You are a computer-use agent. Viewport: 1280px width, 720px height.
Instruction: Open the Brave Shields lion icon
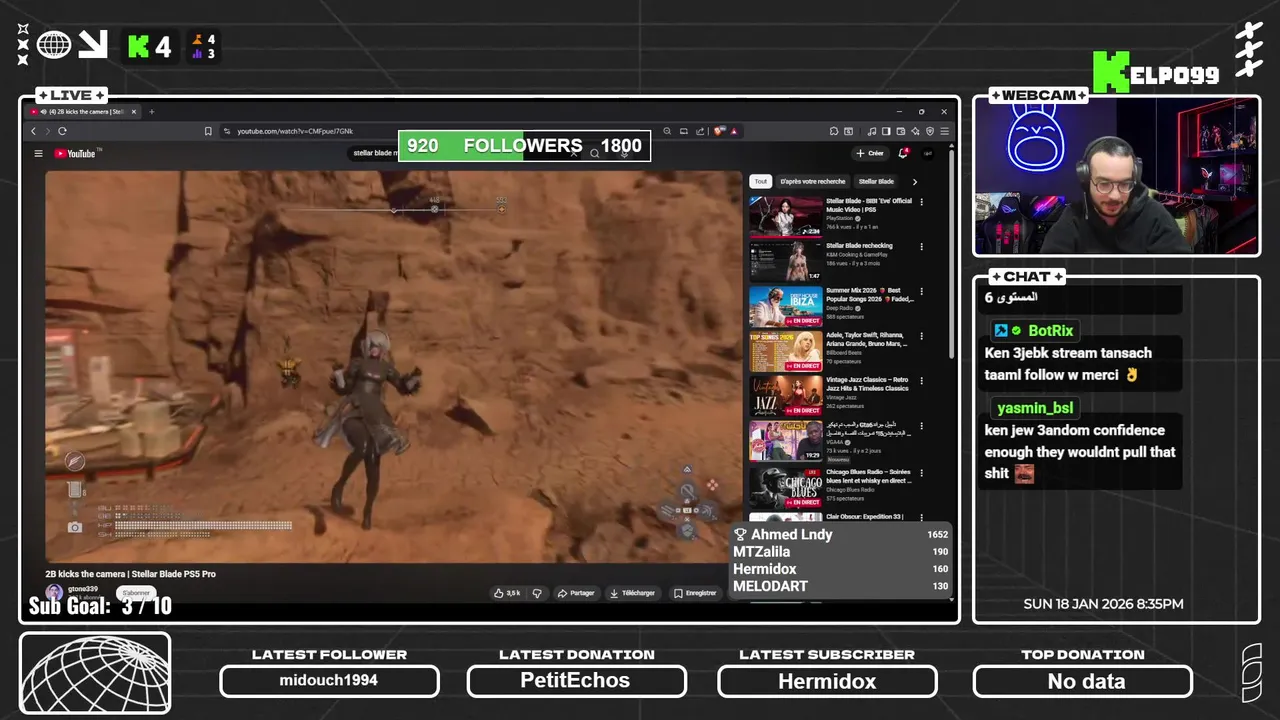click(x=718, y=131)
